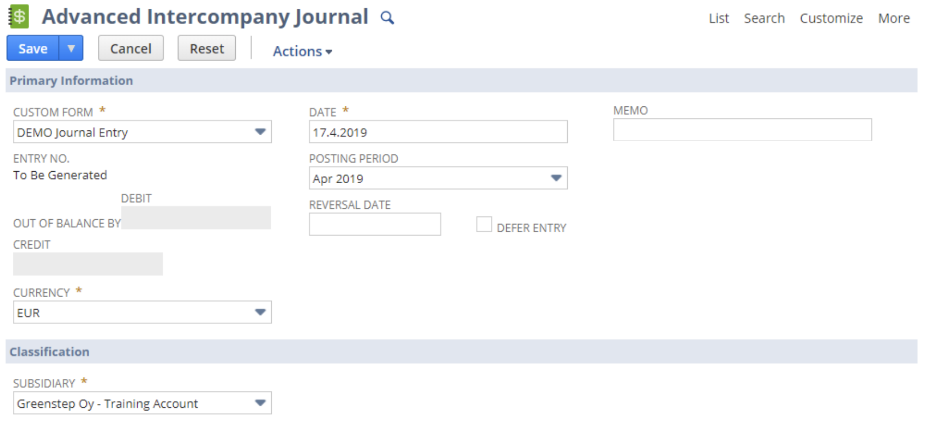The width and height of the screenshot is (928, 433).
Task: Open the More menu
Action: coord(894,18)
